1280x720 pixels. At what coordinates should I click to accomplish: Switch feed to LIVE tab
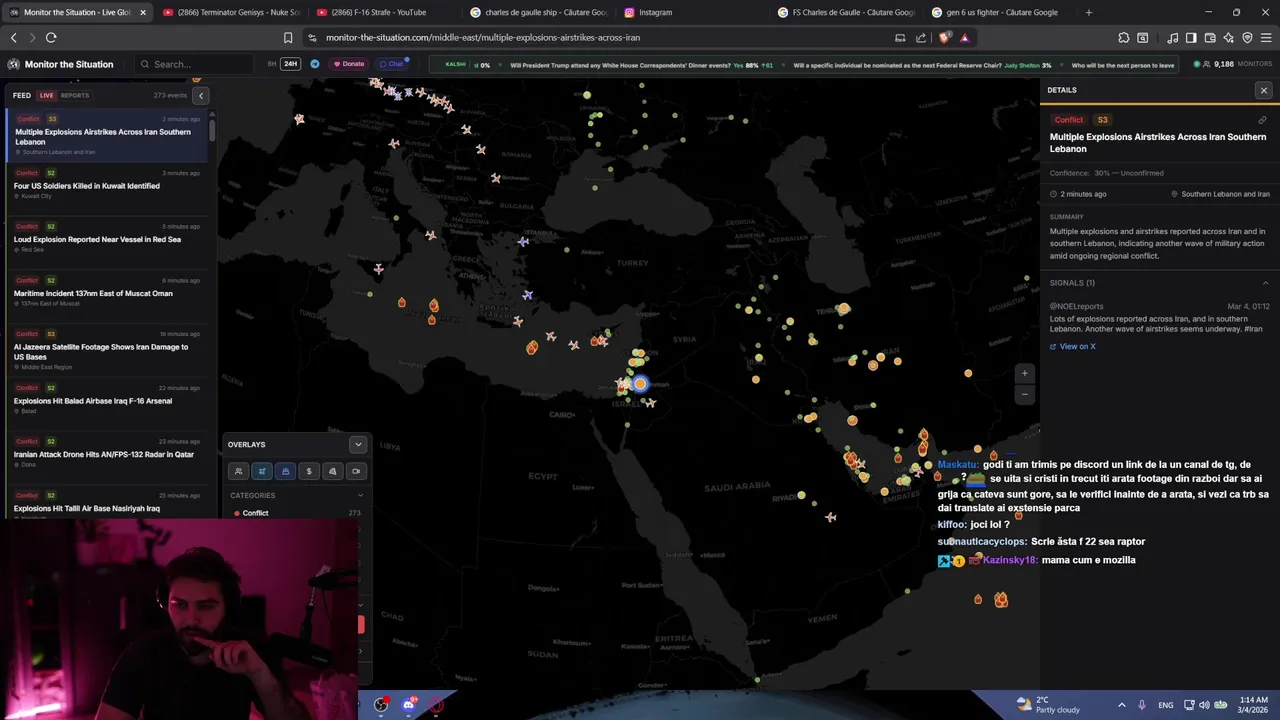[x=46, y=95]
